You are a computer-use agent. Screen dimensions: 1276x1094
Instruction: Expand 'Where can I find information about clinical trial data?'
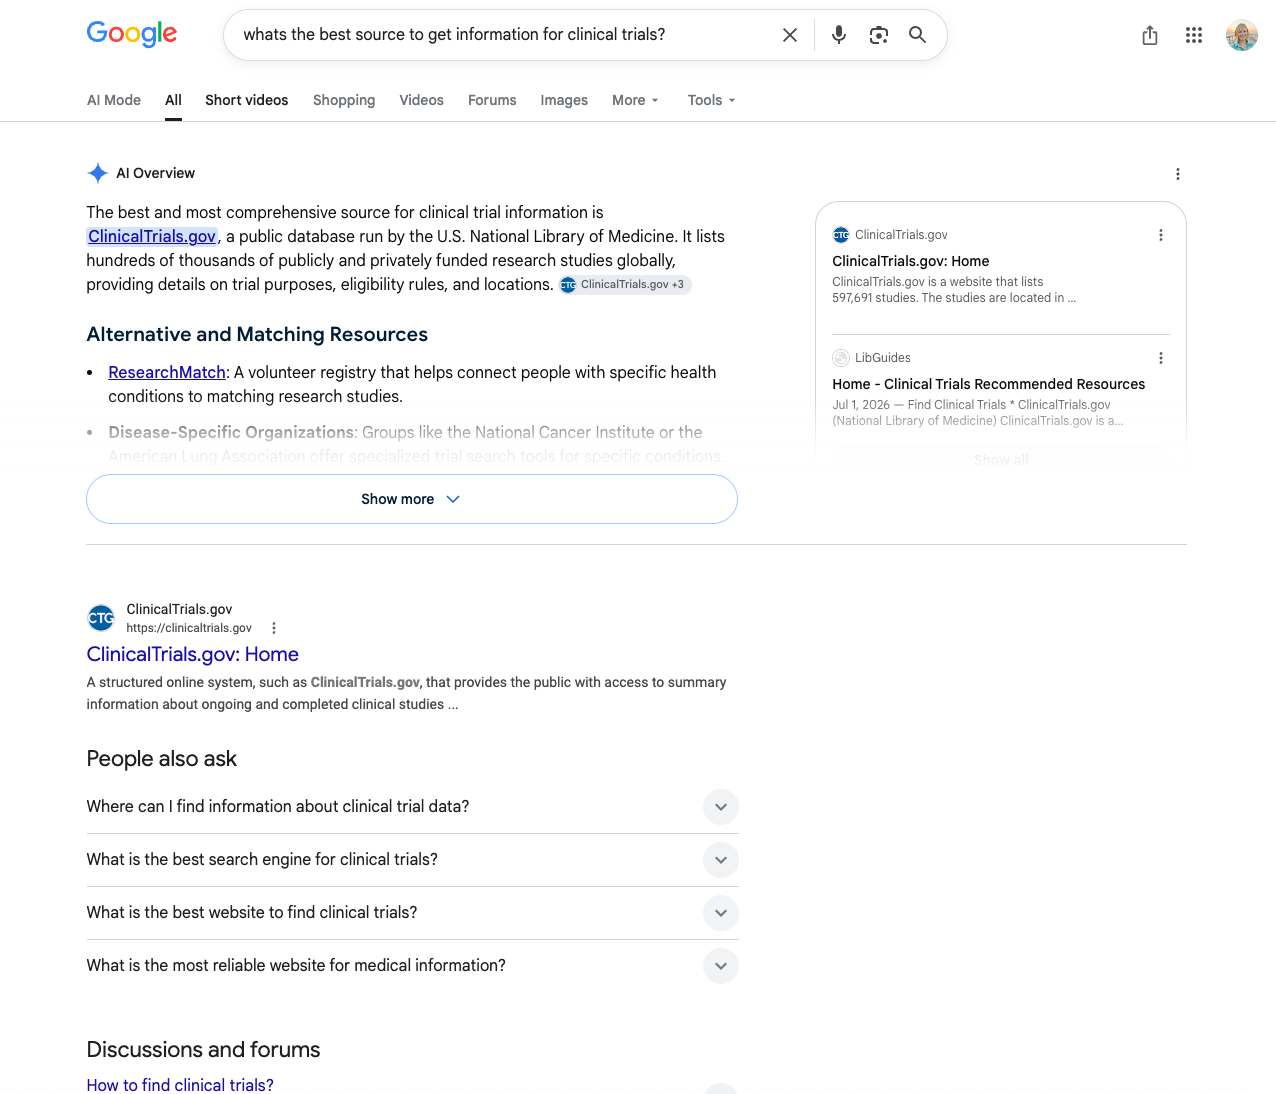(412, 807)
